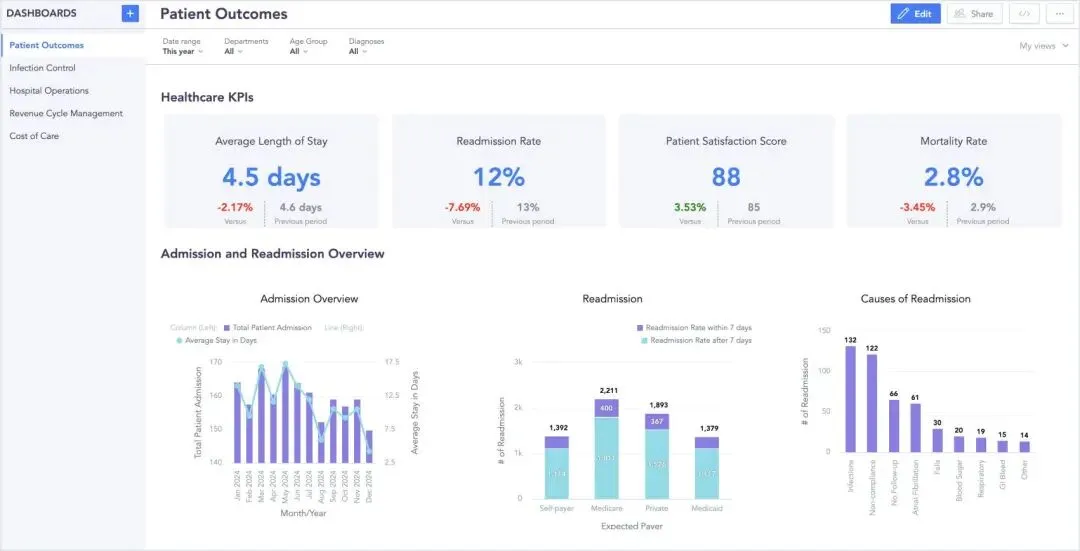This screenshot has width=1080, height=551.
Task: Toggle Readmission Rate after 7 days legend
Action: (696, 340)
